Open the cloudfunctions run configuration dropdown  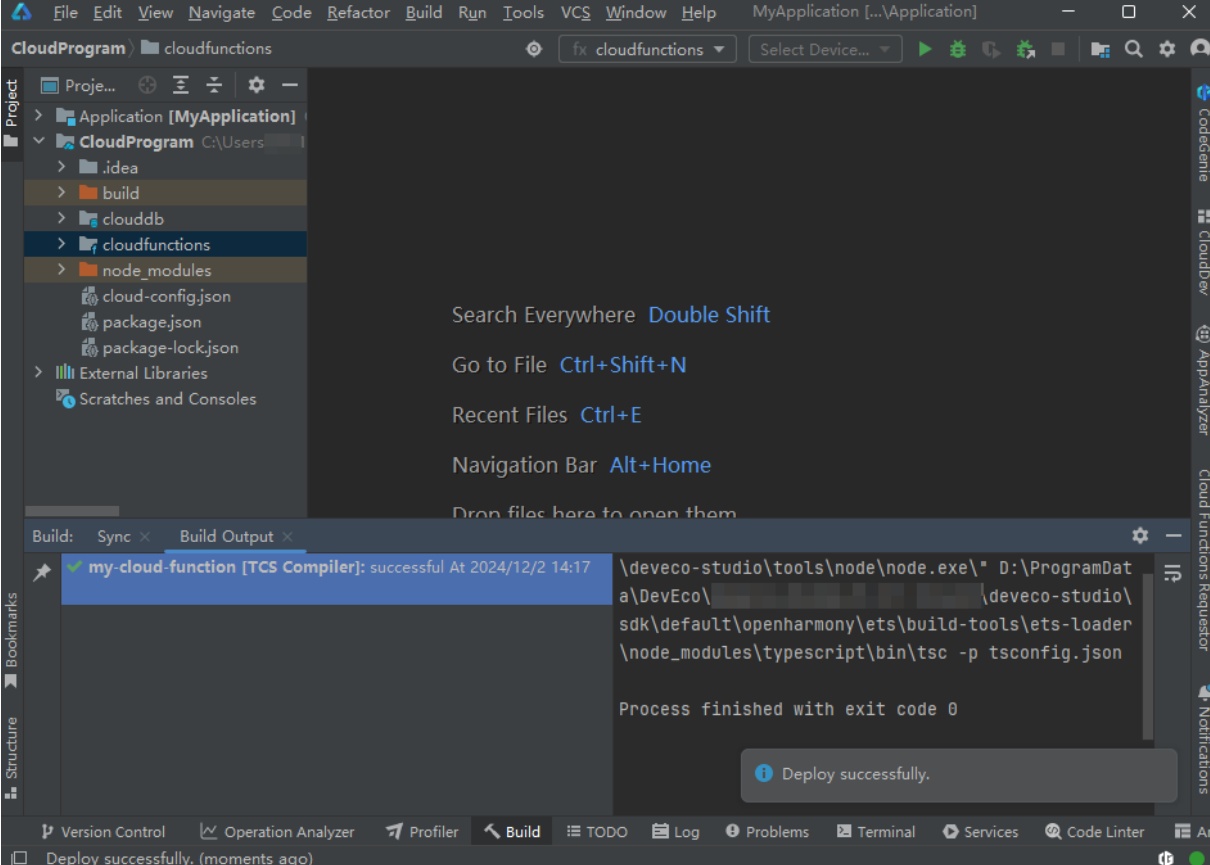click(x=647, y=49)
